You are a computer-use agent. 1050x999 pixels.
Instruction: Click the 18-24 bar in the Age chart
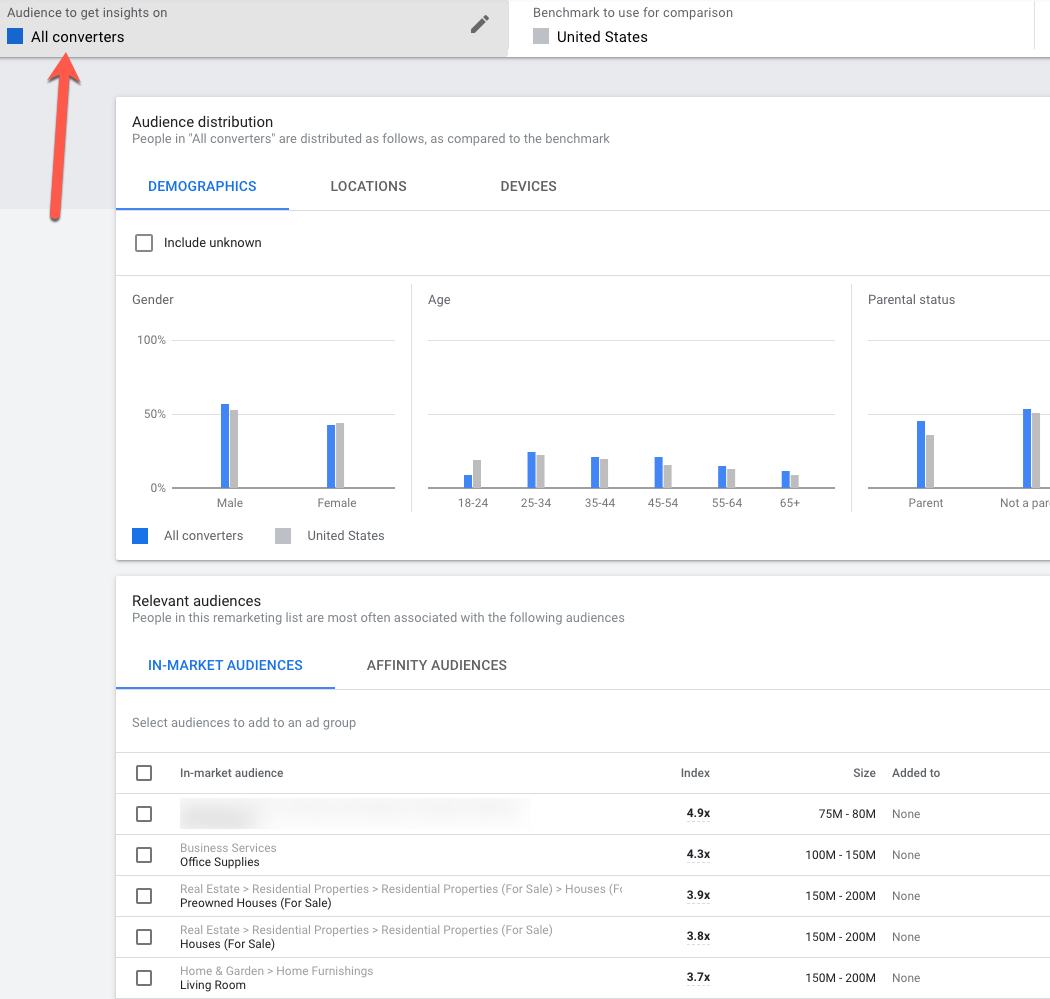(x=468, y=482)
